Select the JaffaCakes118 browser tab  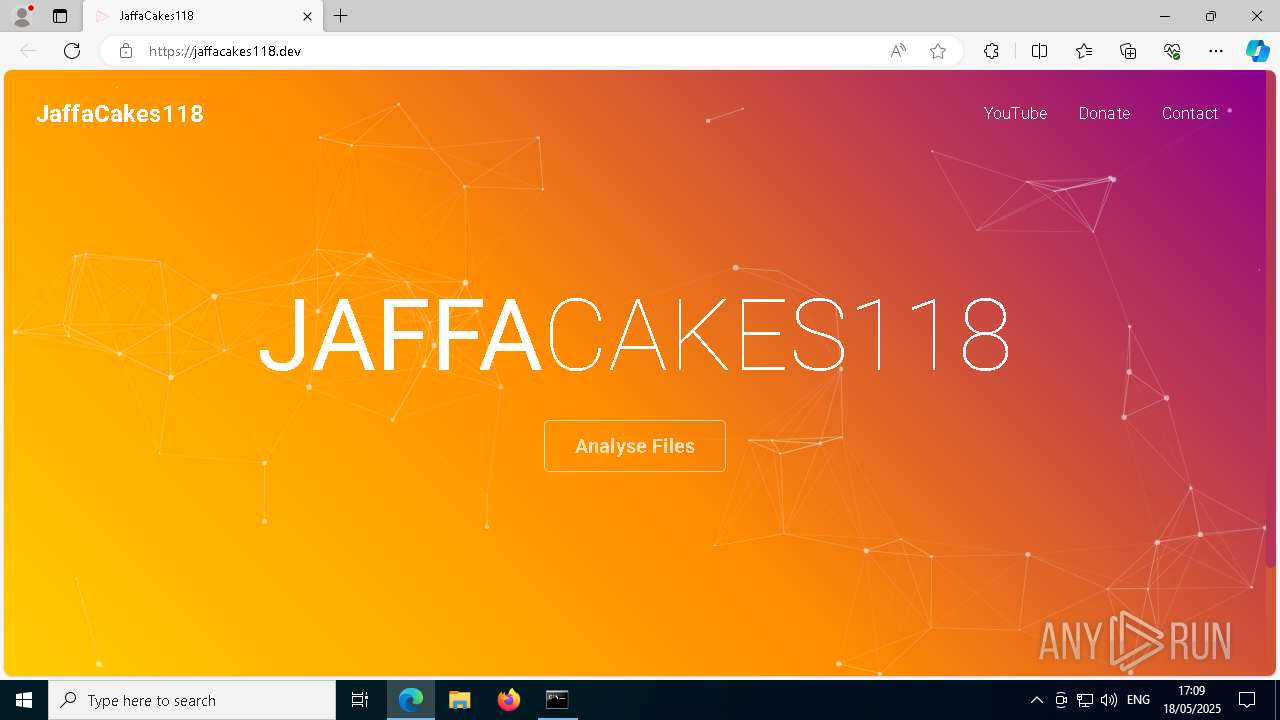pos(201,16)
